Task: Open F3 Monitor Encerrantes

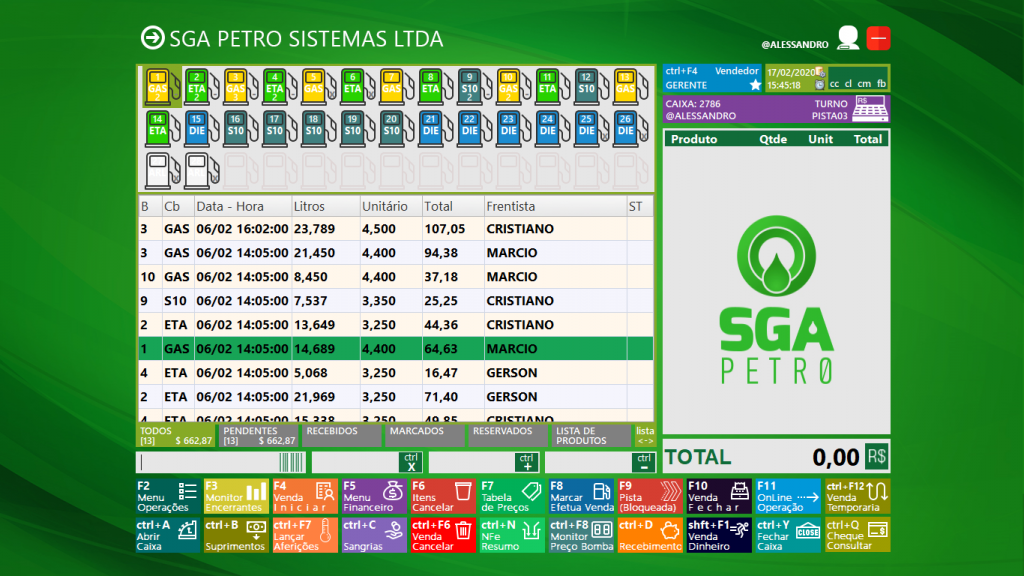Action: tap(236, 496)
